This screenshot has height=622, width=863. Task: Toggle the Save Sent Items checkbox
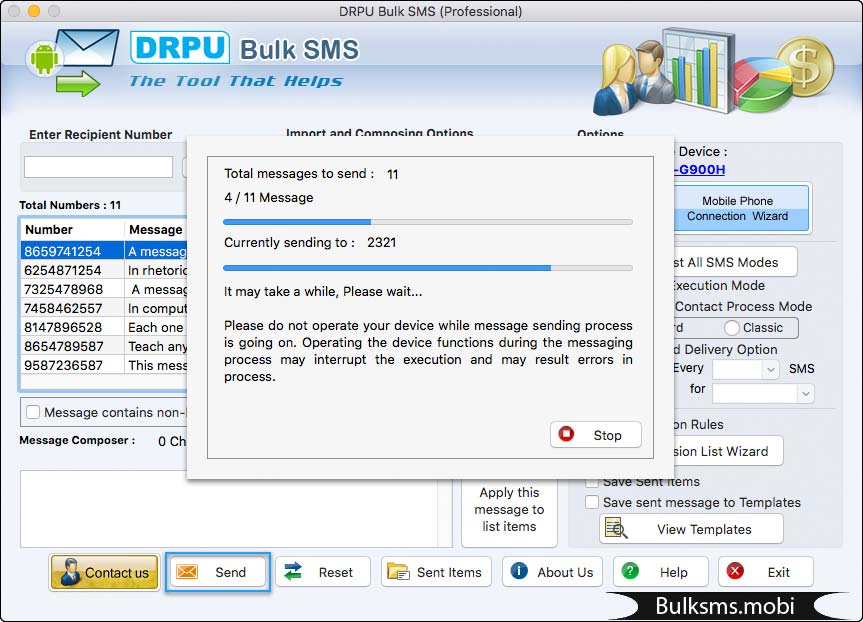[592, 482]
